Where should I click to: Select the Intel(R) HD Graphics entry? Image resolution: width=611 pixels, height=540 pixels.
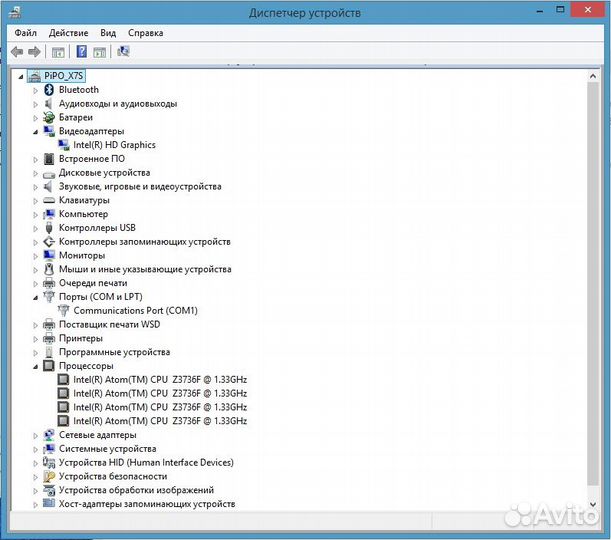coord(115,145)
